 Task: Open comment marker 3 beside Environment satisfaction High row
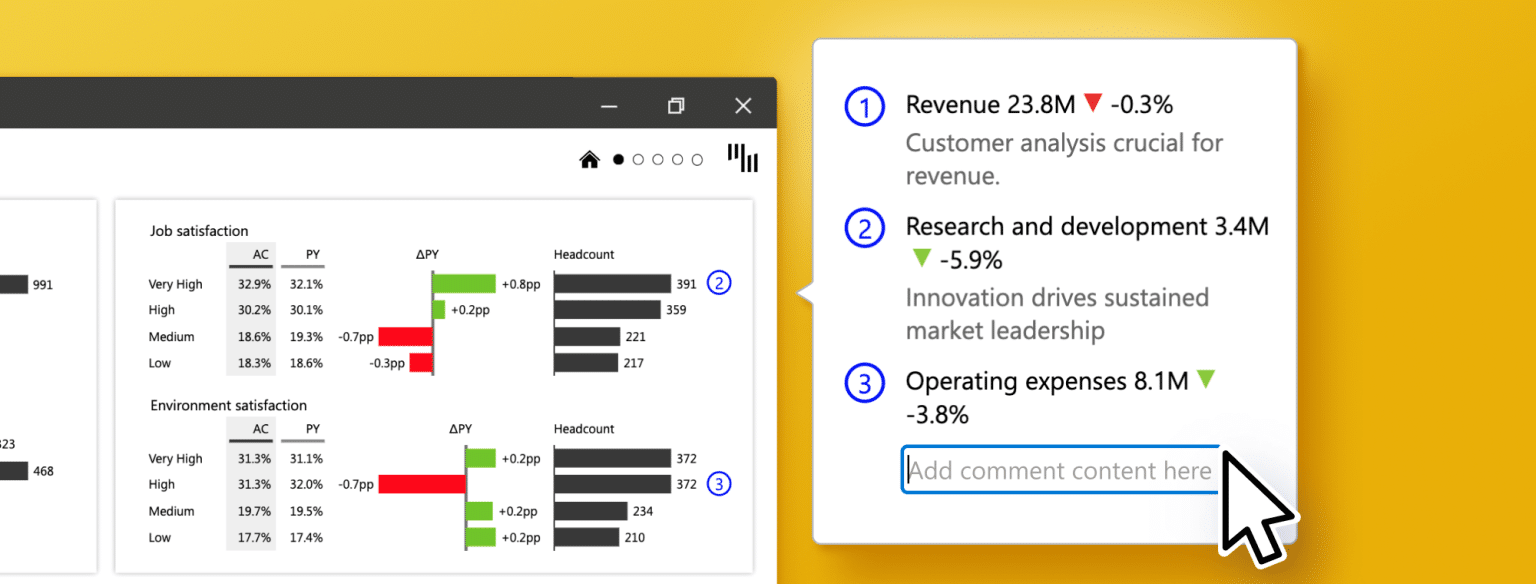[x=719, y=484]
